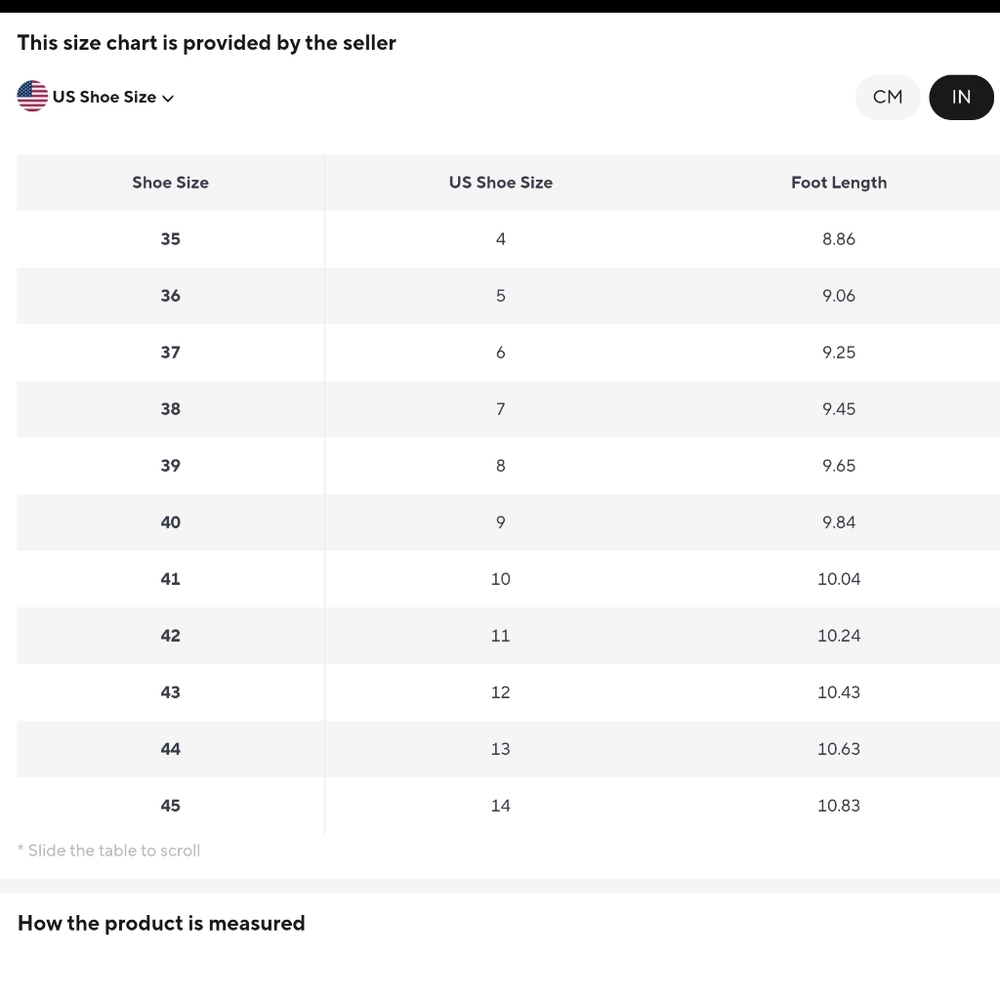Image resolution: width=1000 pixels, height=999 pixels.
Task: Click the 'Slide the table to scroll' hint
Action: point(108,850)
